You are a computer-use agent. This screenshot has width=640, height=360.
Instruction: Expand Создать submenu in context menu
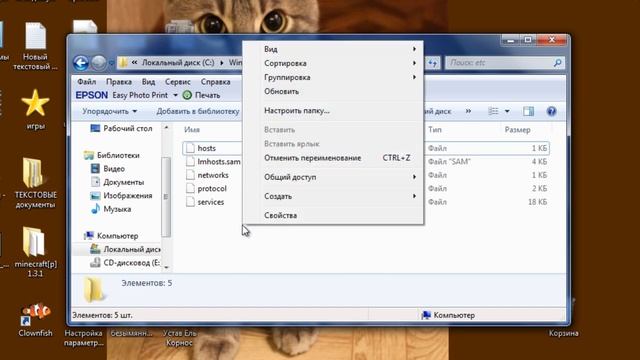pyautogui.click(x=333, y=196)
